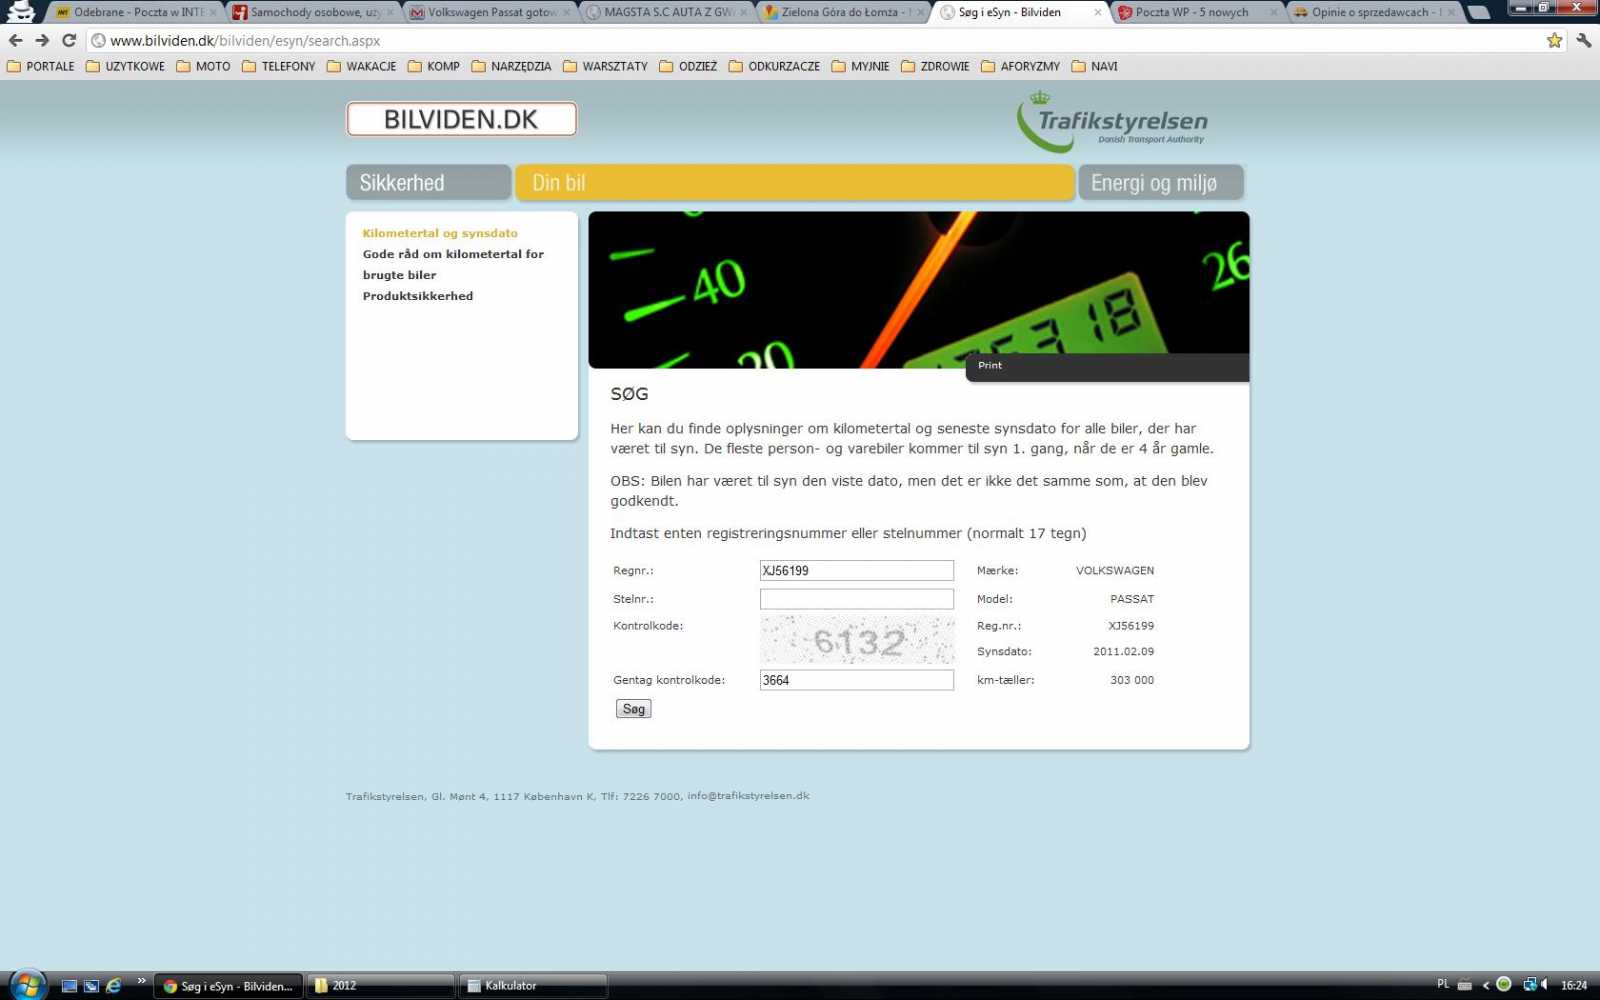Click the Søg search button
The width and height of the screenshot is (1600, 1000).
tap(634, 709)
